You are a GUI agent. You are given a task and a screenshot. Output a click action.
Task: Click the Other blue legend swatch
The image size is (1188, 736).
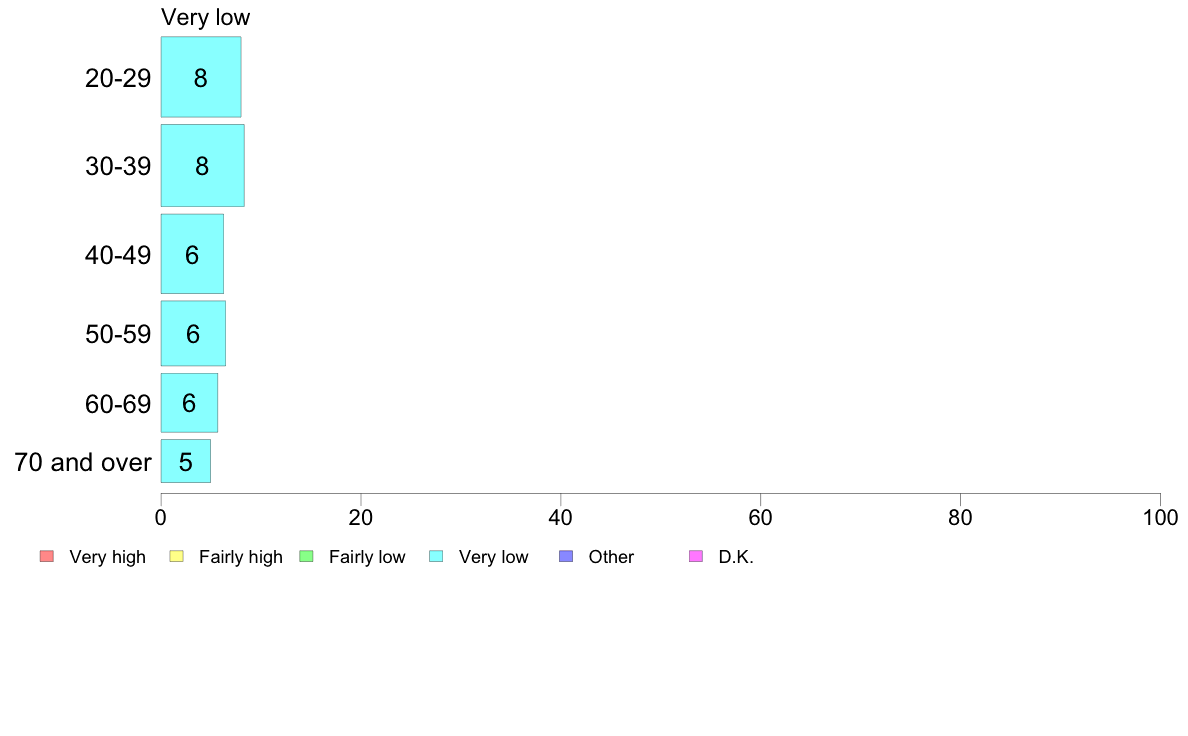click(x=566, y=556)
